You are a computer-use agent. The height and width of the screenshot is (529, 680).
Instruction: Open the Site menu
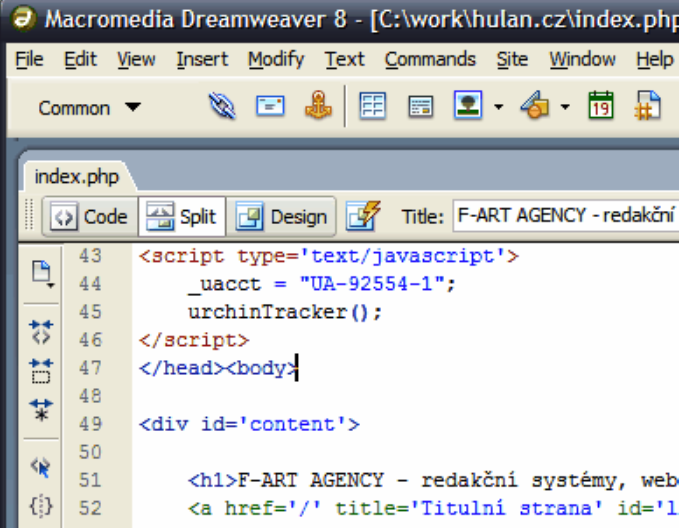(512, 59)
